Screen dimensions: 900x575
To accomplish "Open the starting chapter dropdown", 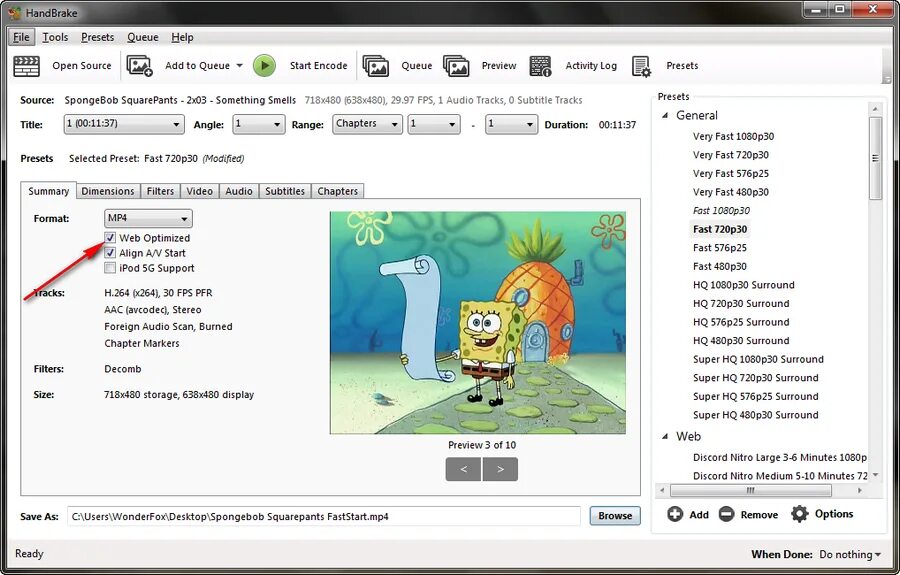I will pos(434,124).
